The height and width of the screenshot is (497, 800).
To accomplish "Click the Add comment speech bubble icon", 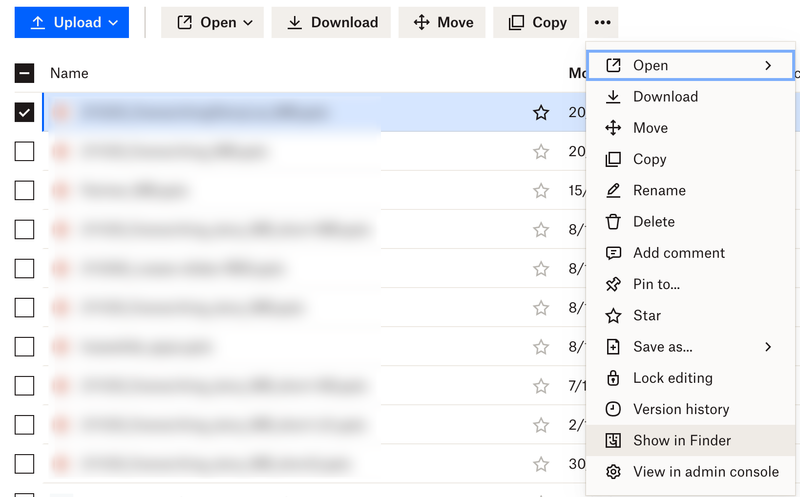I will coord(613,253).
